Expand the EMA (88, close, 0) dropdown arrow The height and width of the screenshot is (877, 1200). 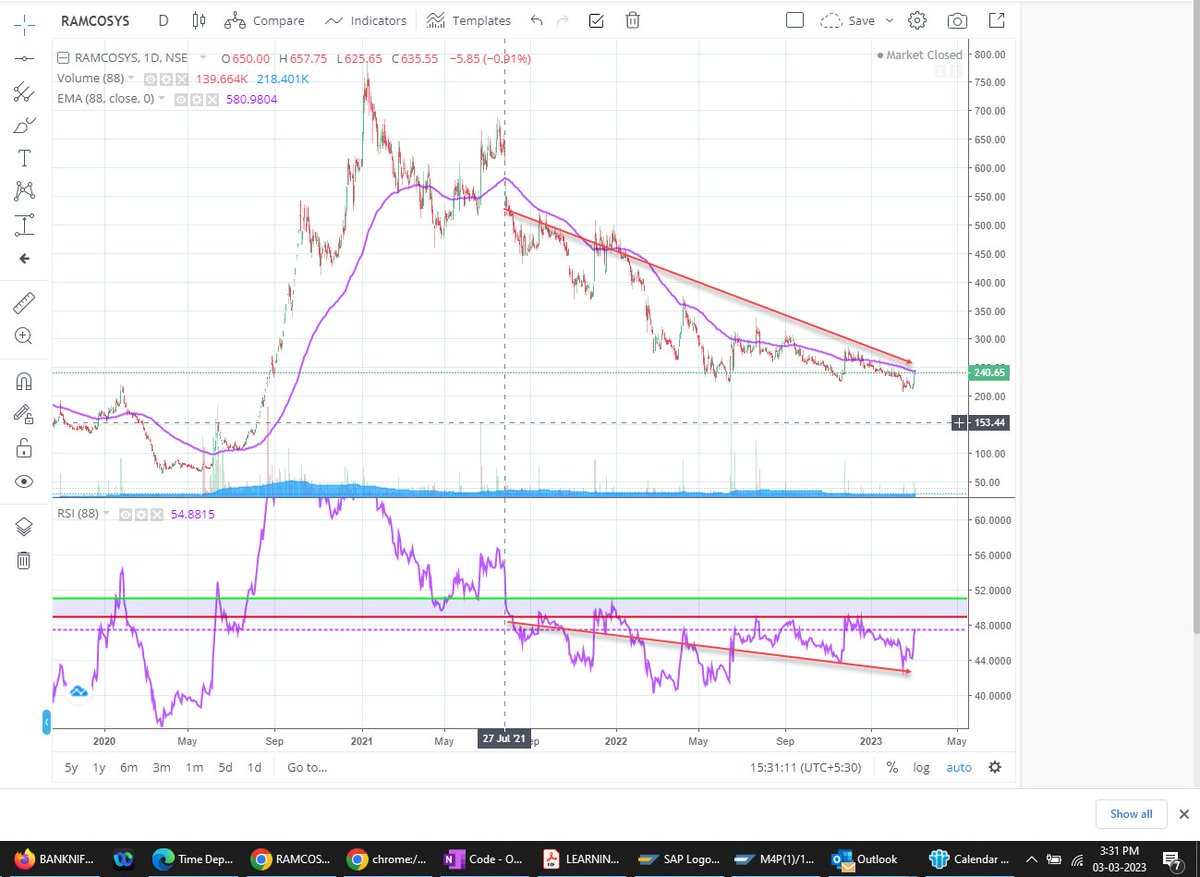point(164,99)
